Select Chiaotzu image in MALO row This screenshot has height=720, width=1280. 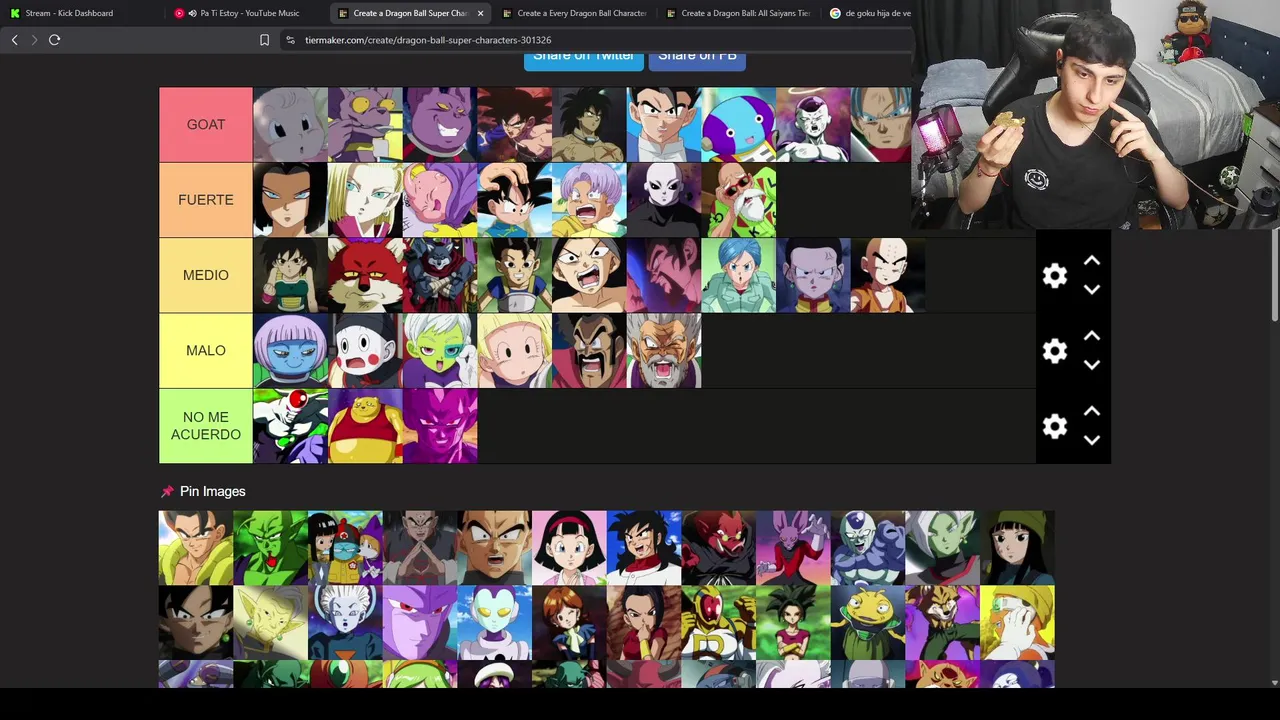[x=365, y=350]
